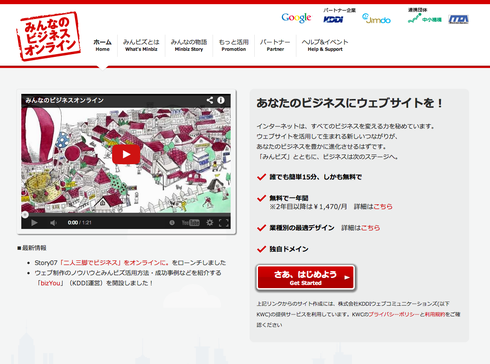The width and height of the screenshot is (490, 364).
Task: Click the video info icon
Action: (221, 100)
